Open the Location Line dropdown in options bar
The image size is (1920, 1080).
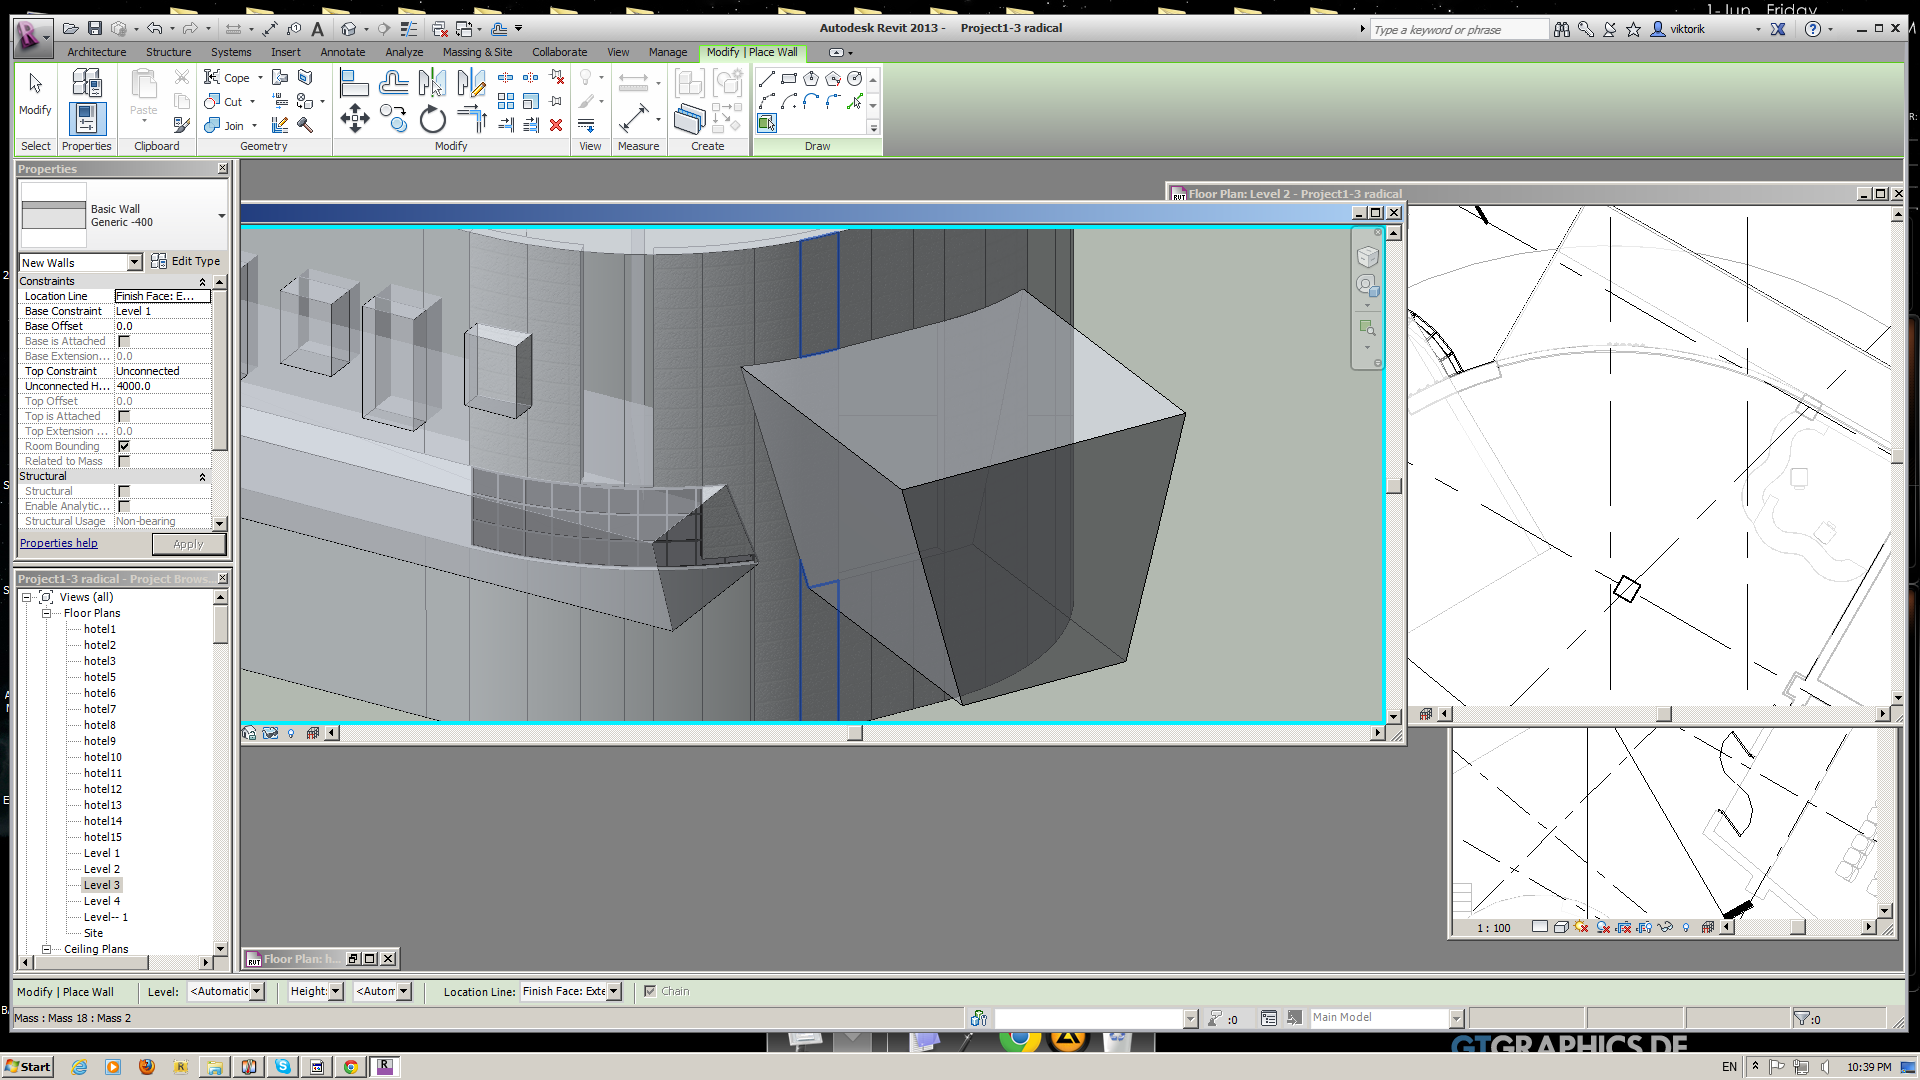point(613,991)
